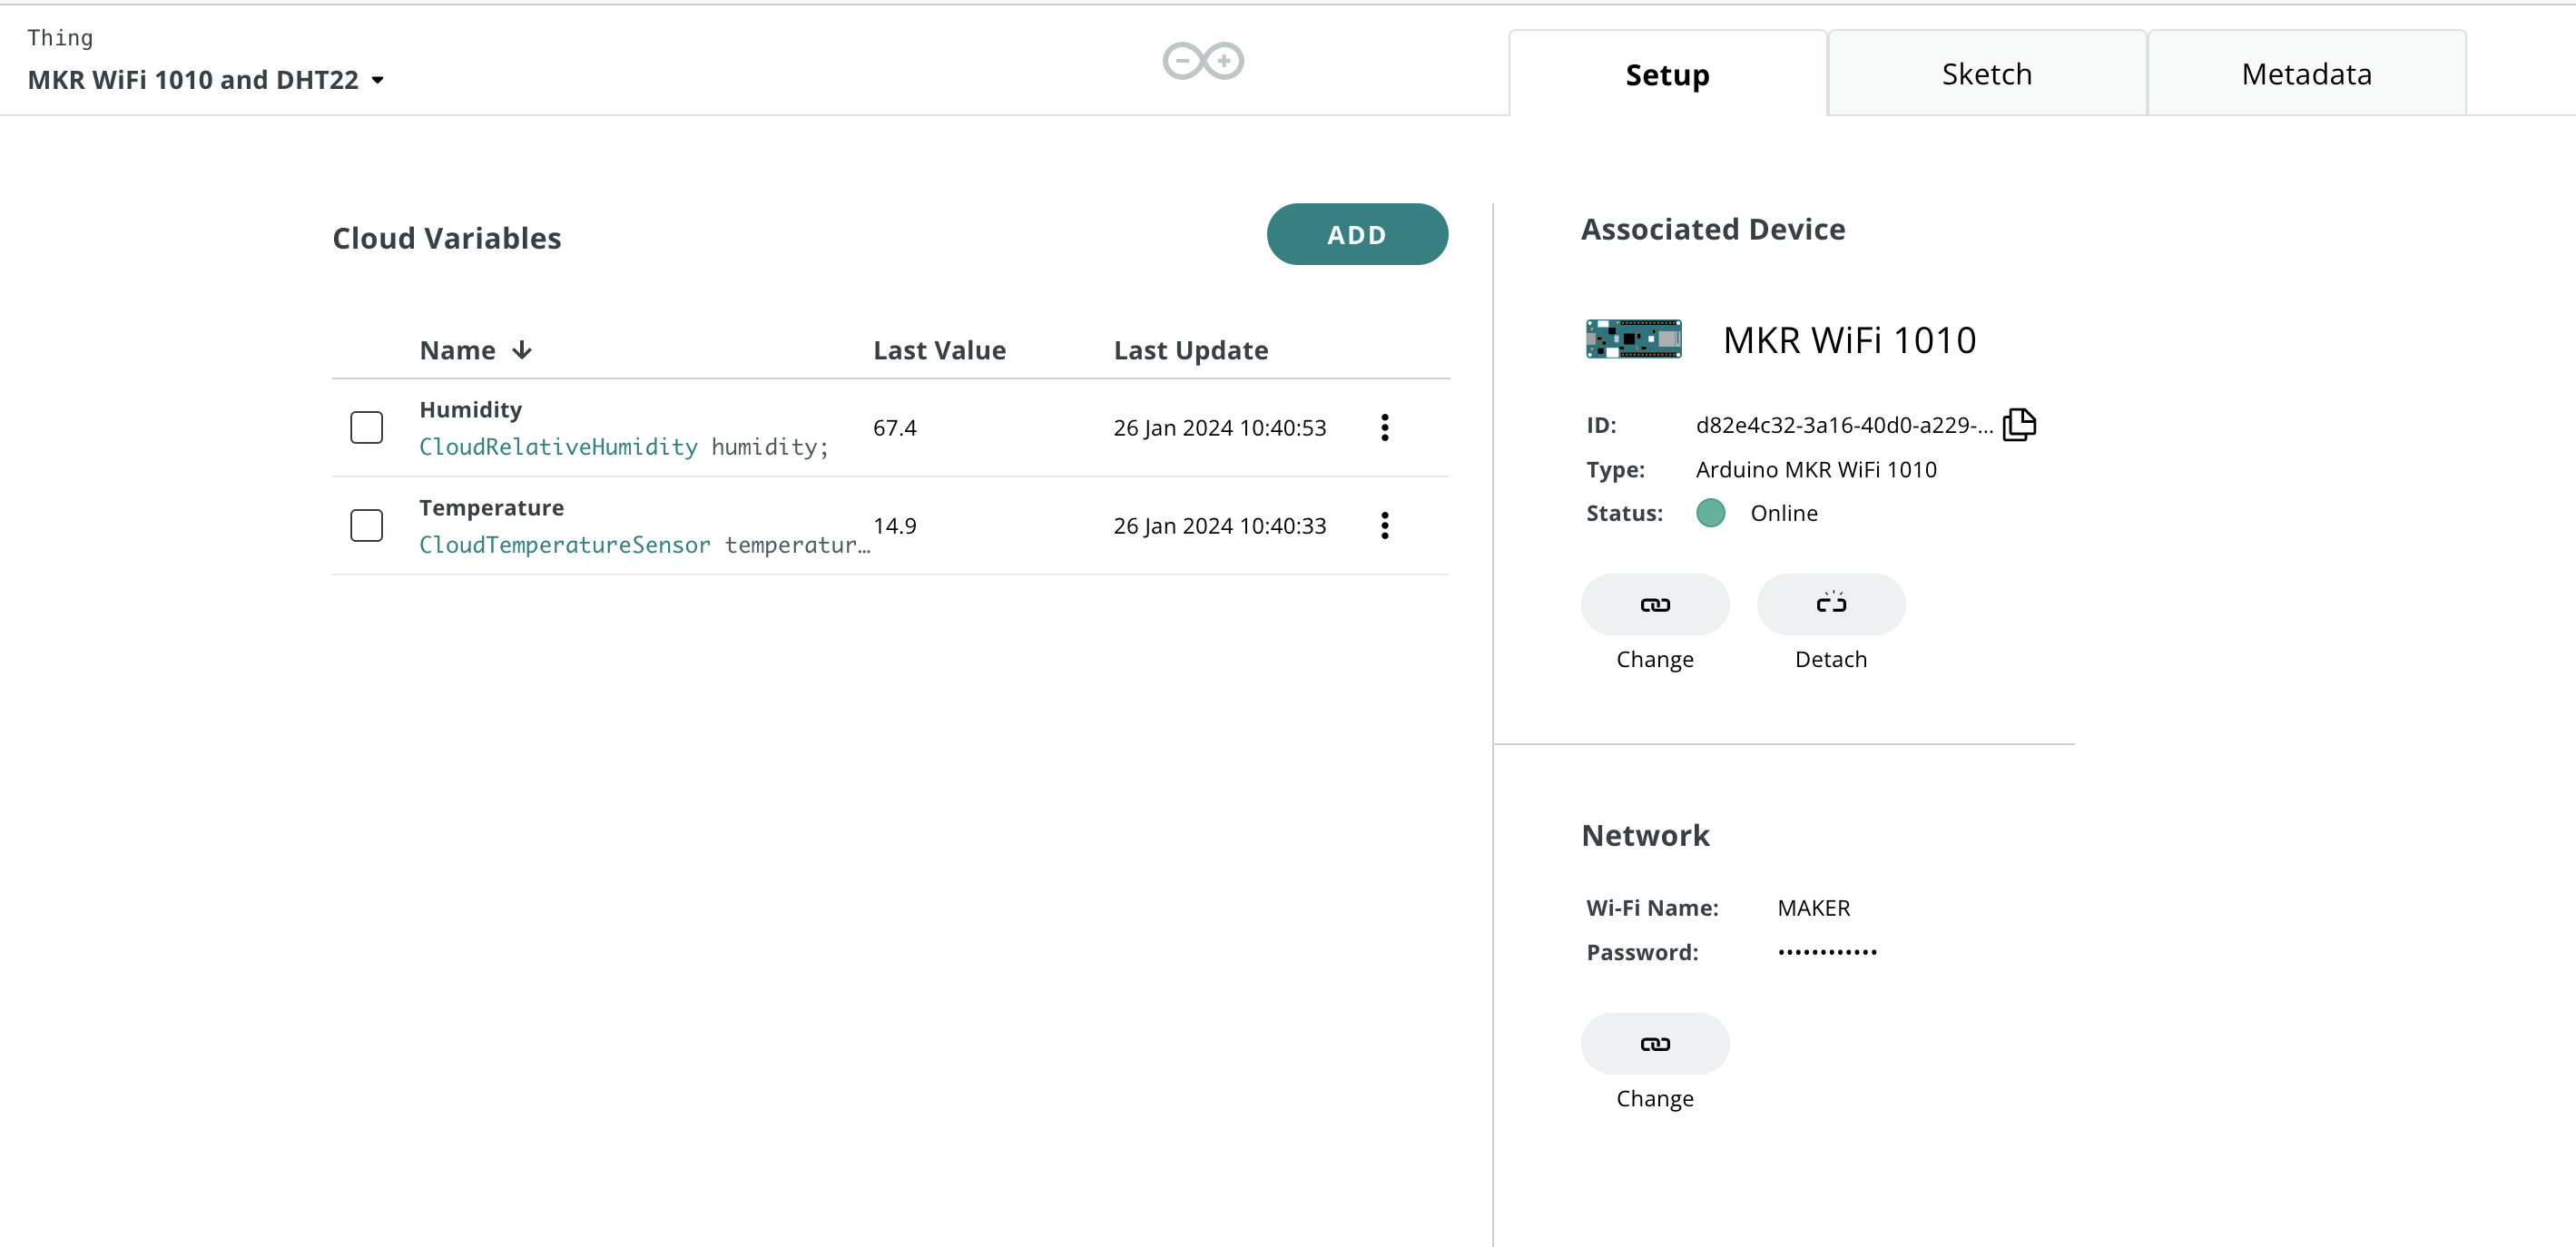Check the Humidity variable checkbox

tap(366, 427)
